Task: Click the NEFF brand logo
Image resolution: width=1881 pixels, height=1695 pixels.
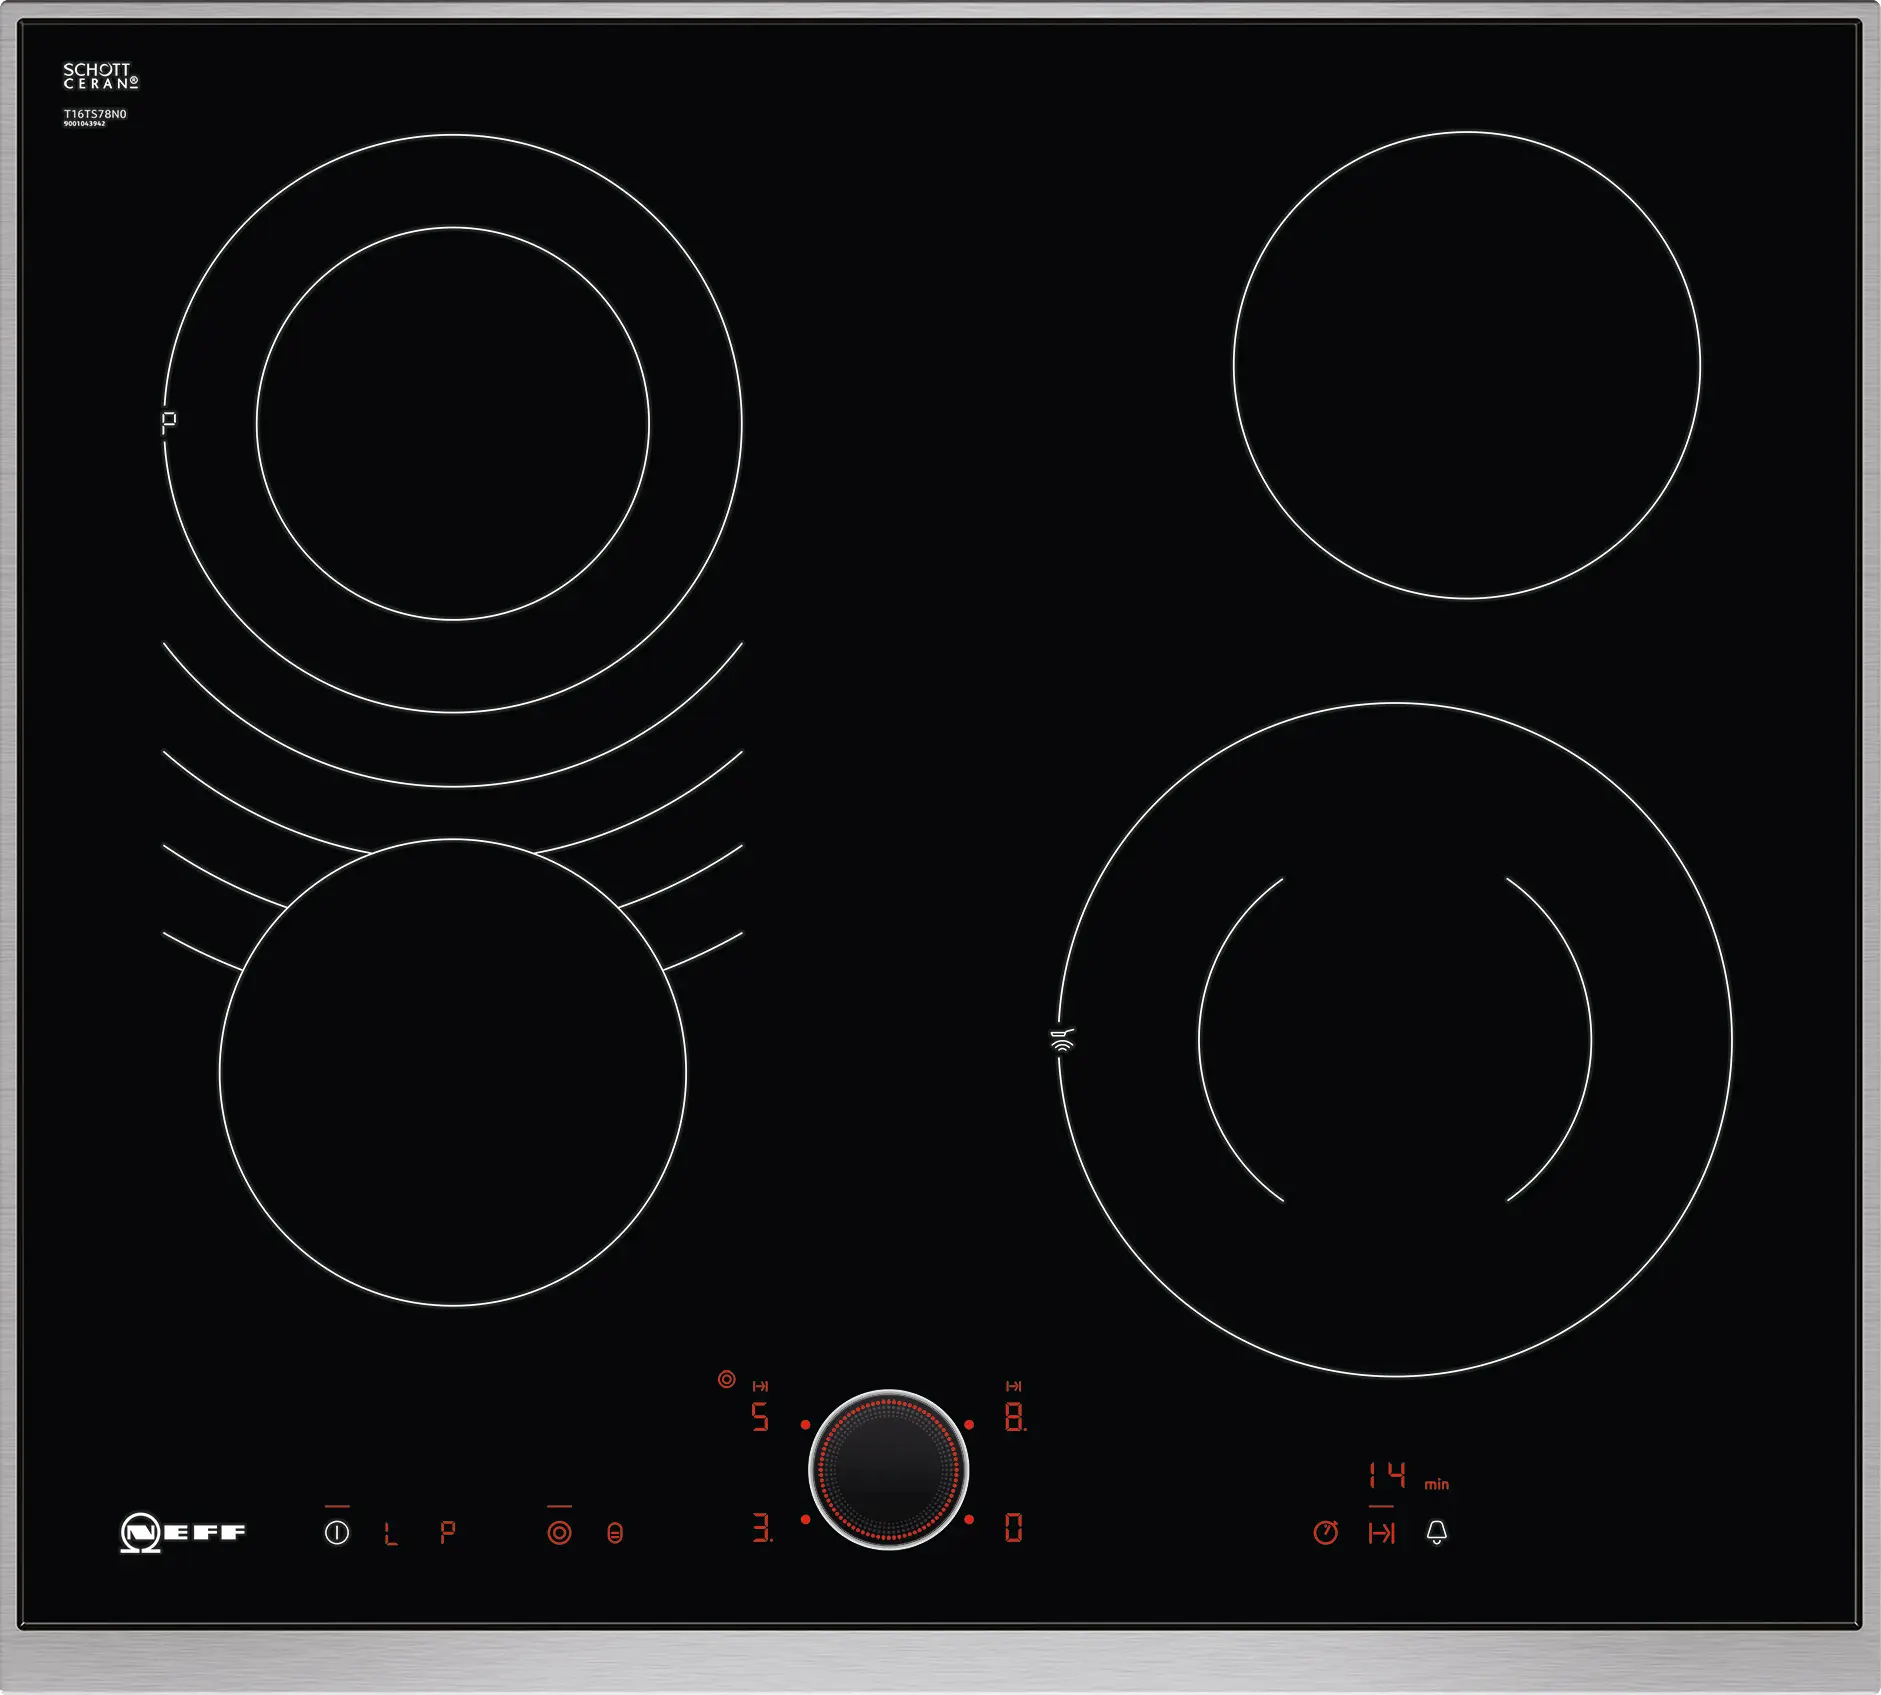Action: coord(183,1532)
